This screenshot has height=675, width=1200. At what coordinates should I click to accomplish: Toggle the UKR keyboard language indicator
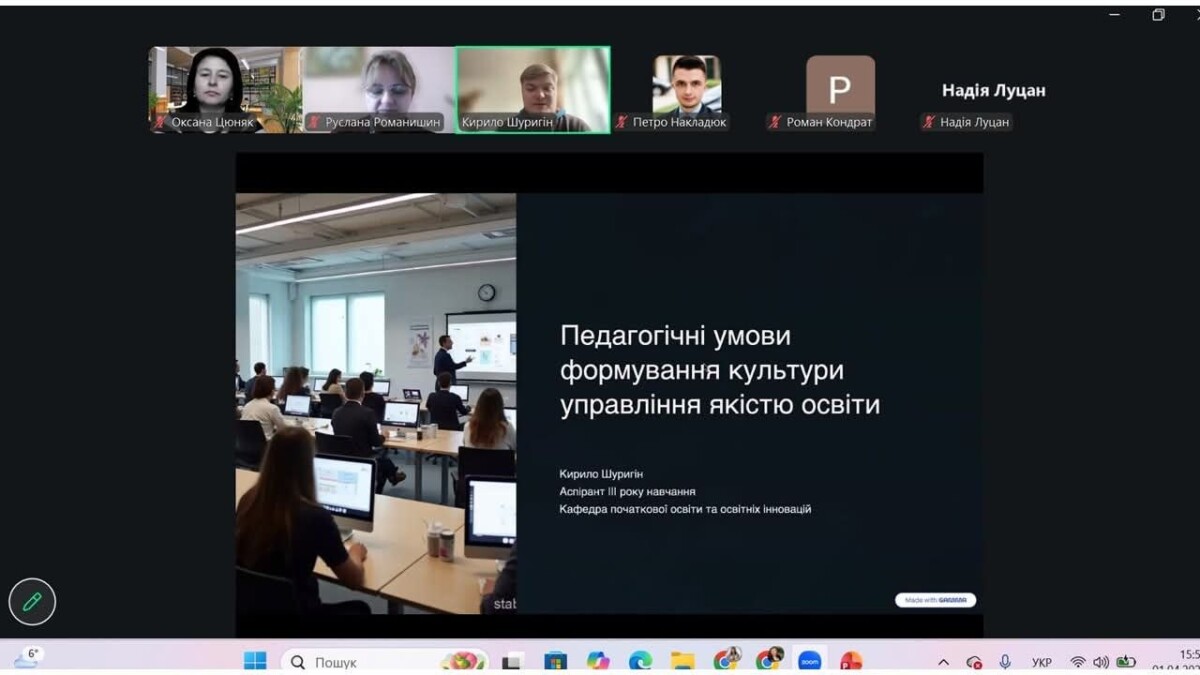(1041, 662)
